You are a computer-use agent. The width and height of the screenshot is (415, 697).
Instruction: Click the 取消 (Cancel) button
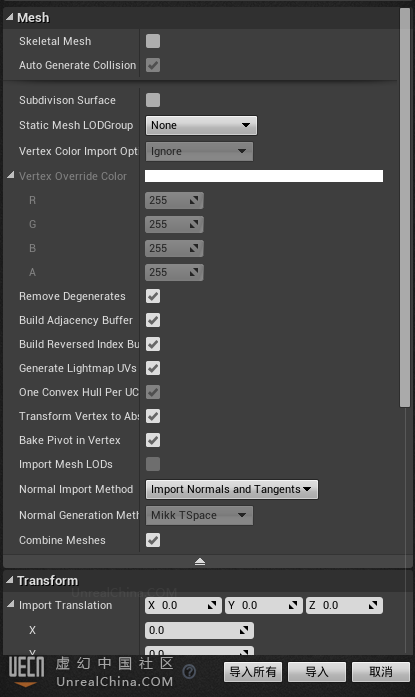381,672
